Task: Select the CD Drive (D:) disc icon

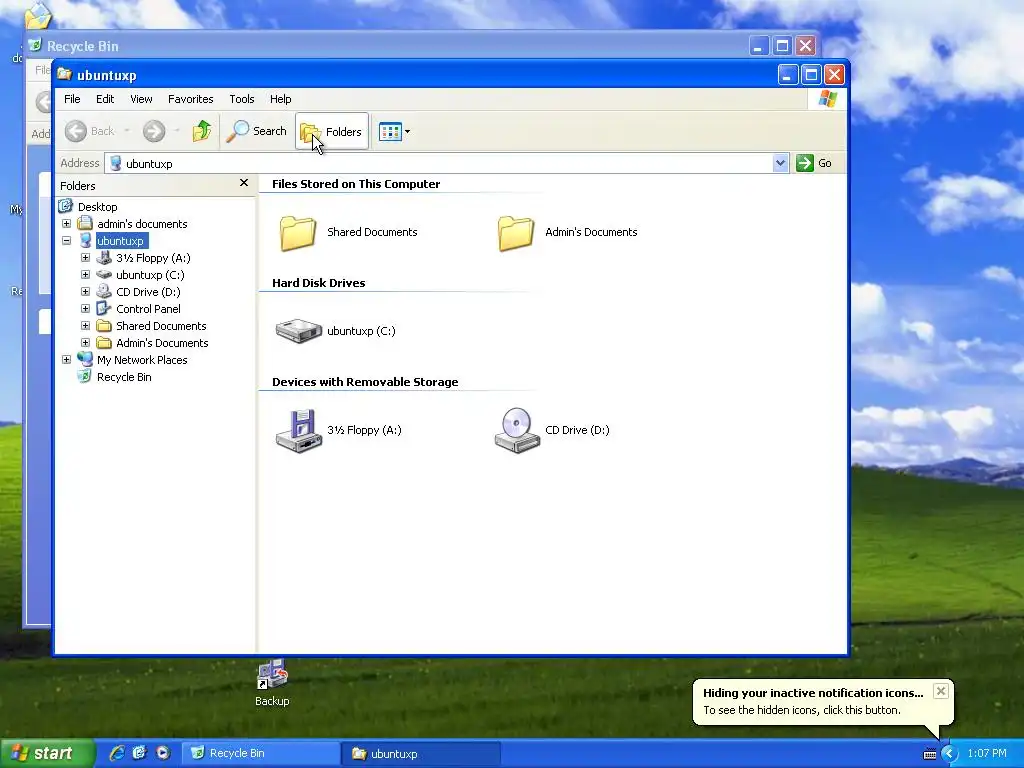Action: (x=517, y=430)
